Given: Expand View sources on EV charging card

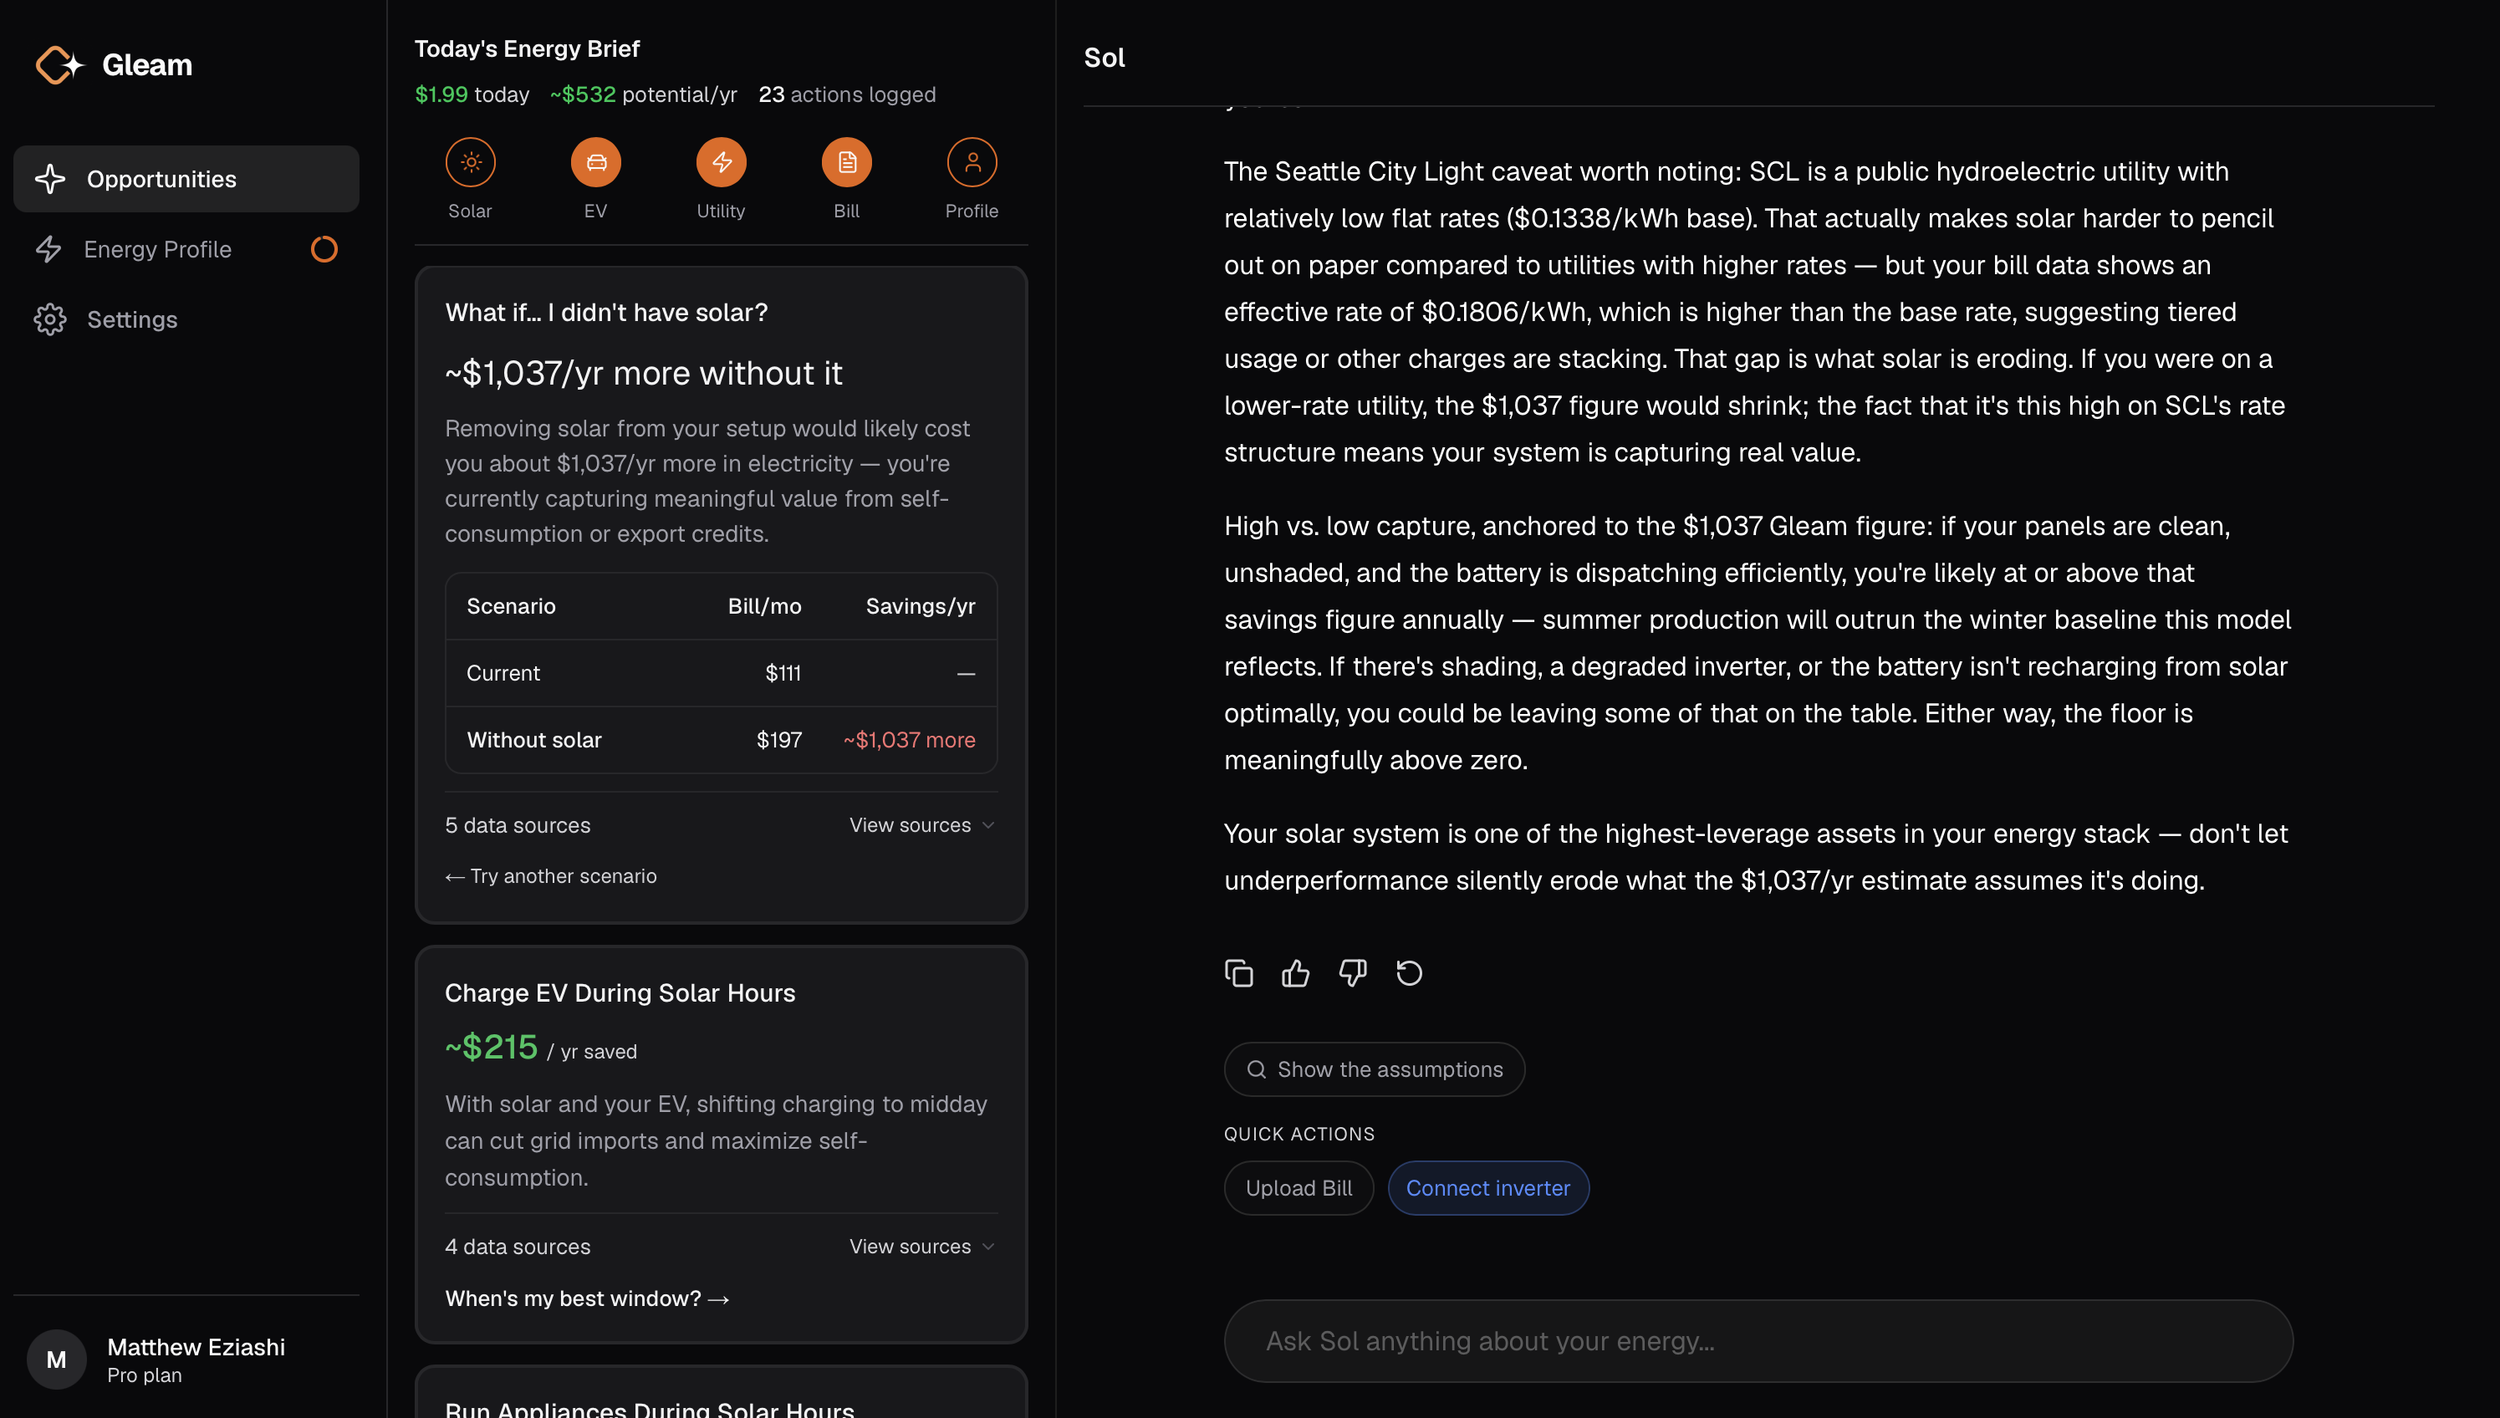Looking at the screenshot, I should click(x=921, y=1246).
